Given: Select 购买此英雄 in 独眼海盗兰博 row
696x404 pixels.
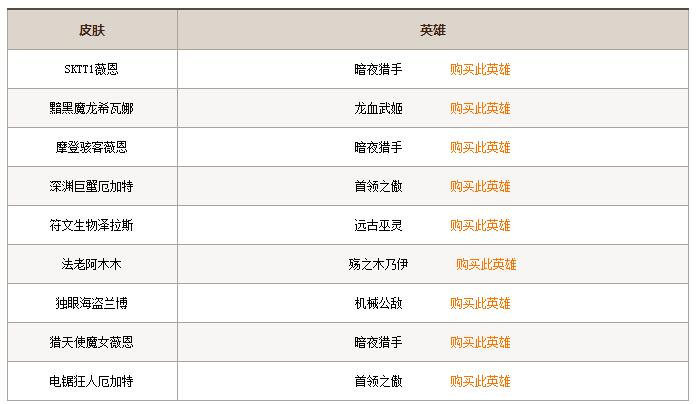Looking at the screenshot, I should click(480, 303).
